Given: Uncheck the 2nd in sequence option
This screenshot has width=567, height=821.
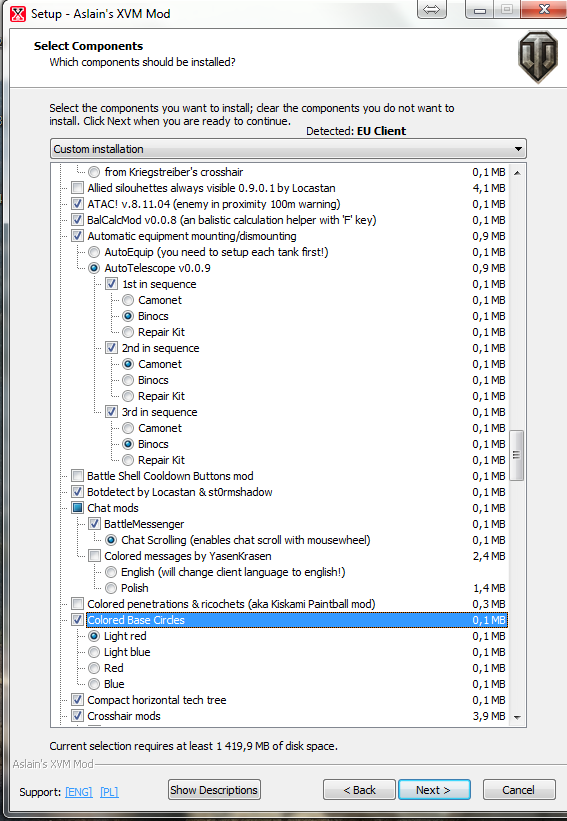Looking at the screenshot, I should tap(111, 348).
